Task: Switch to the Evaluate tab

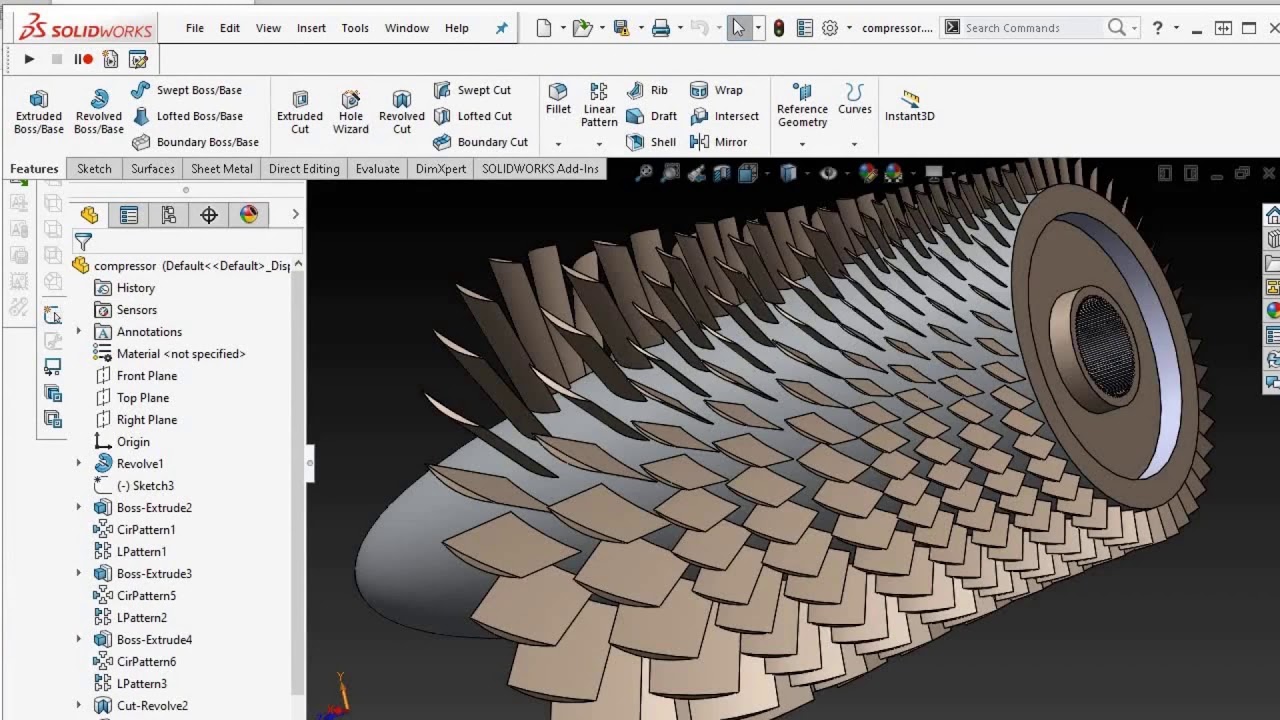Action: [x=378, y=169]
